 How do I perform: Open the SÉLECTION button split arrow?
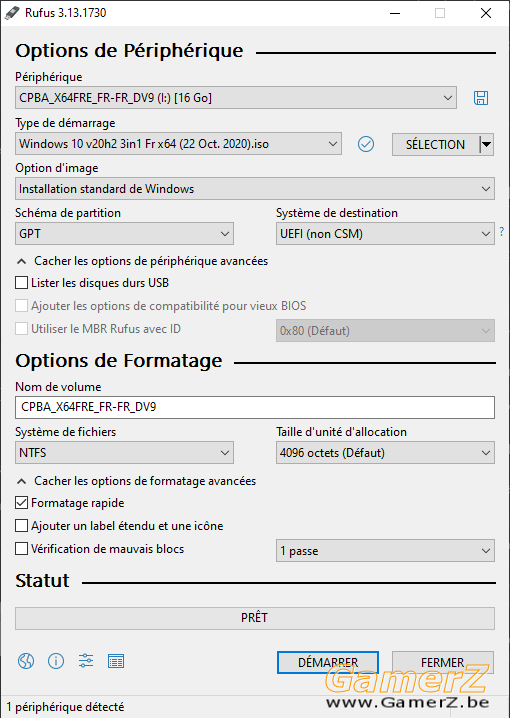coord(487,145)
